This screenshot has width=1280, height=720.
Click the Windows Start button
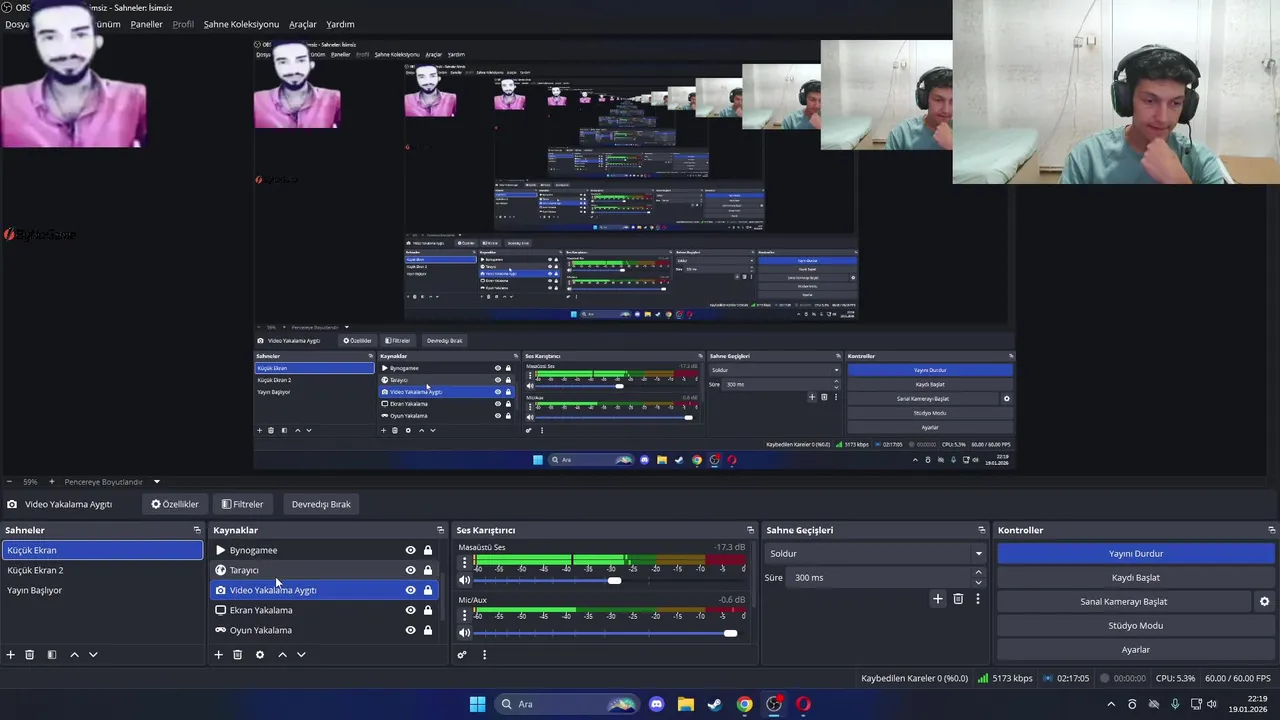coord(477,704)
